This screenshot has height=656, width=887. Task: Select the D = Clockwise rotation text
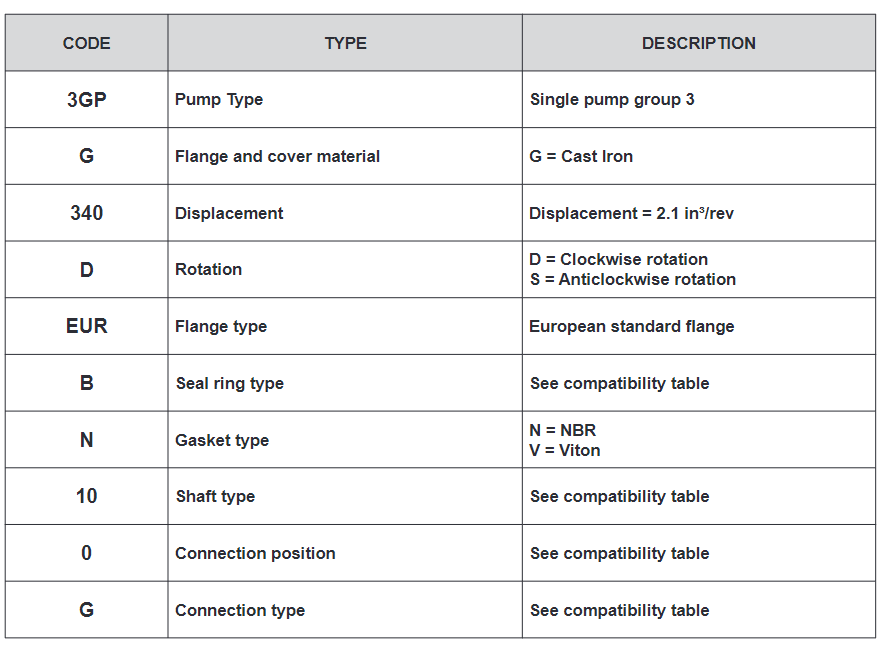[619, 259]
